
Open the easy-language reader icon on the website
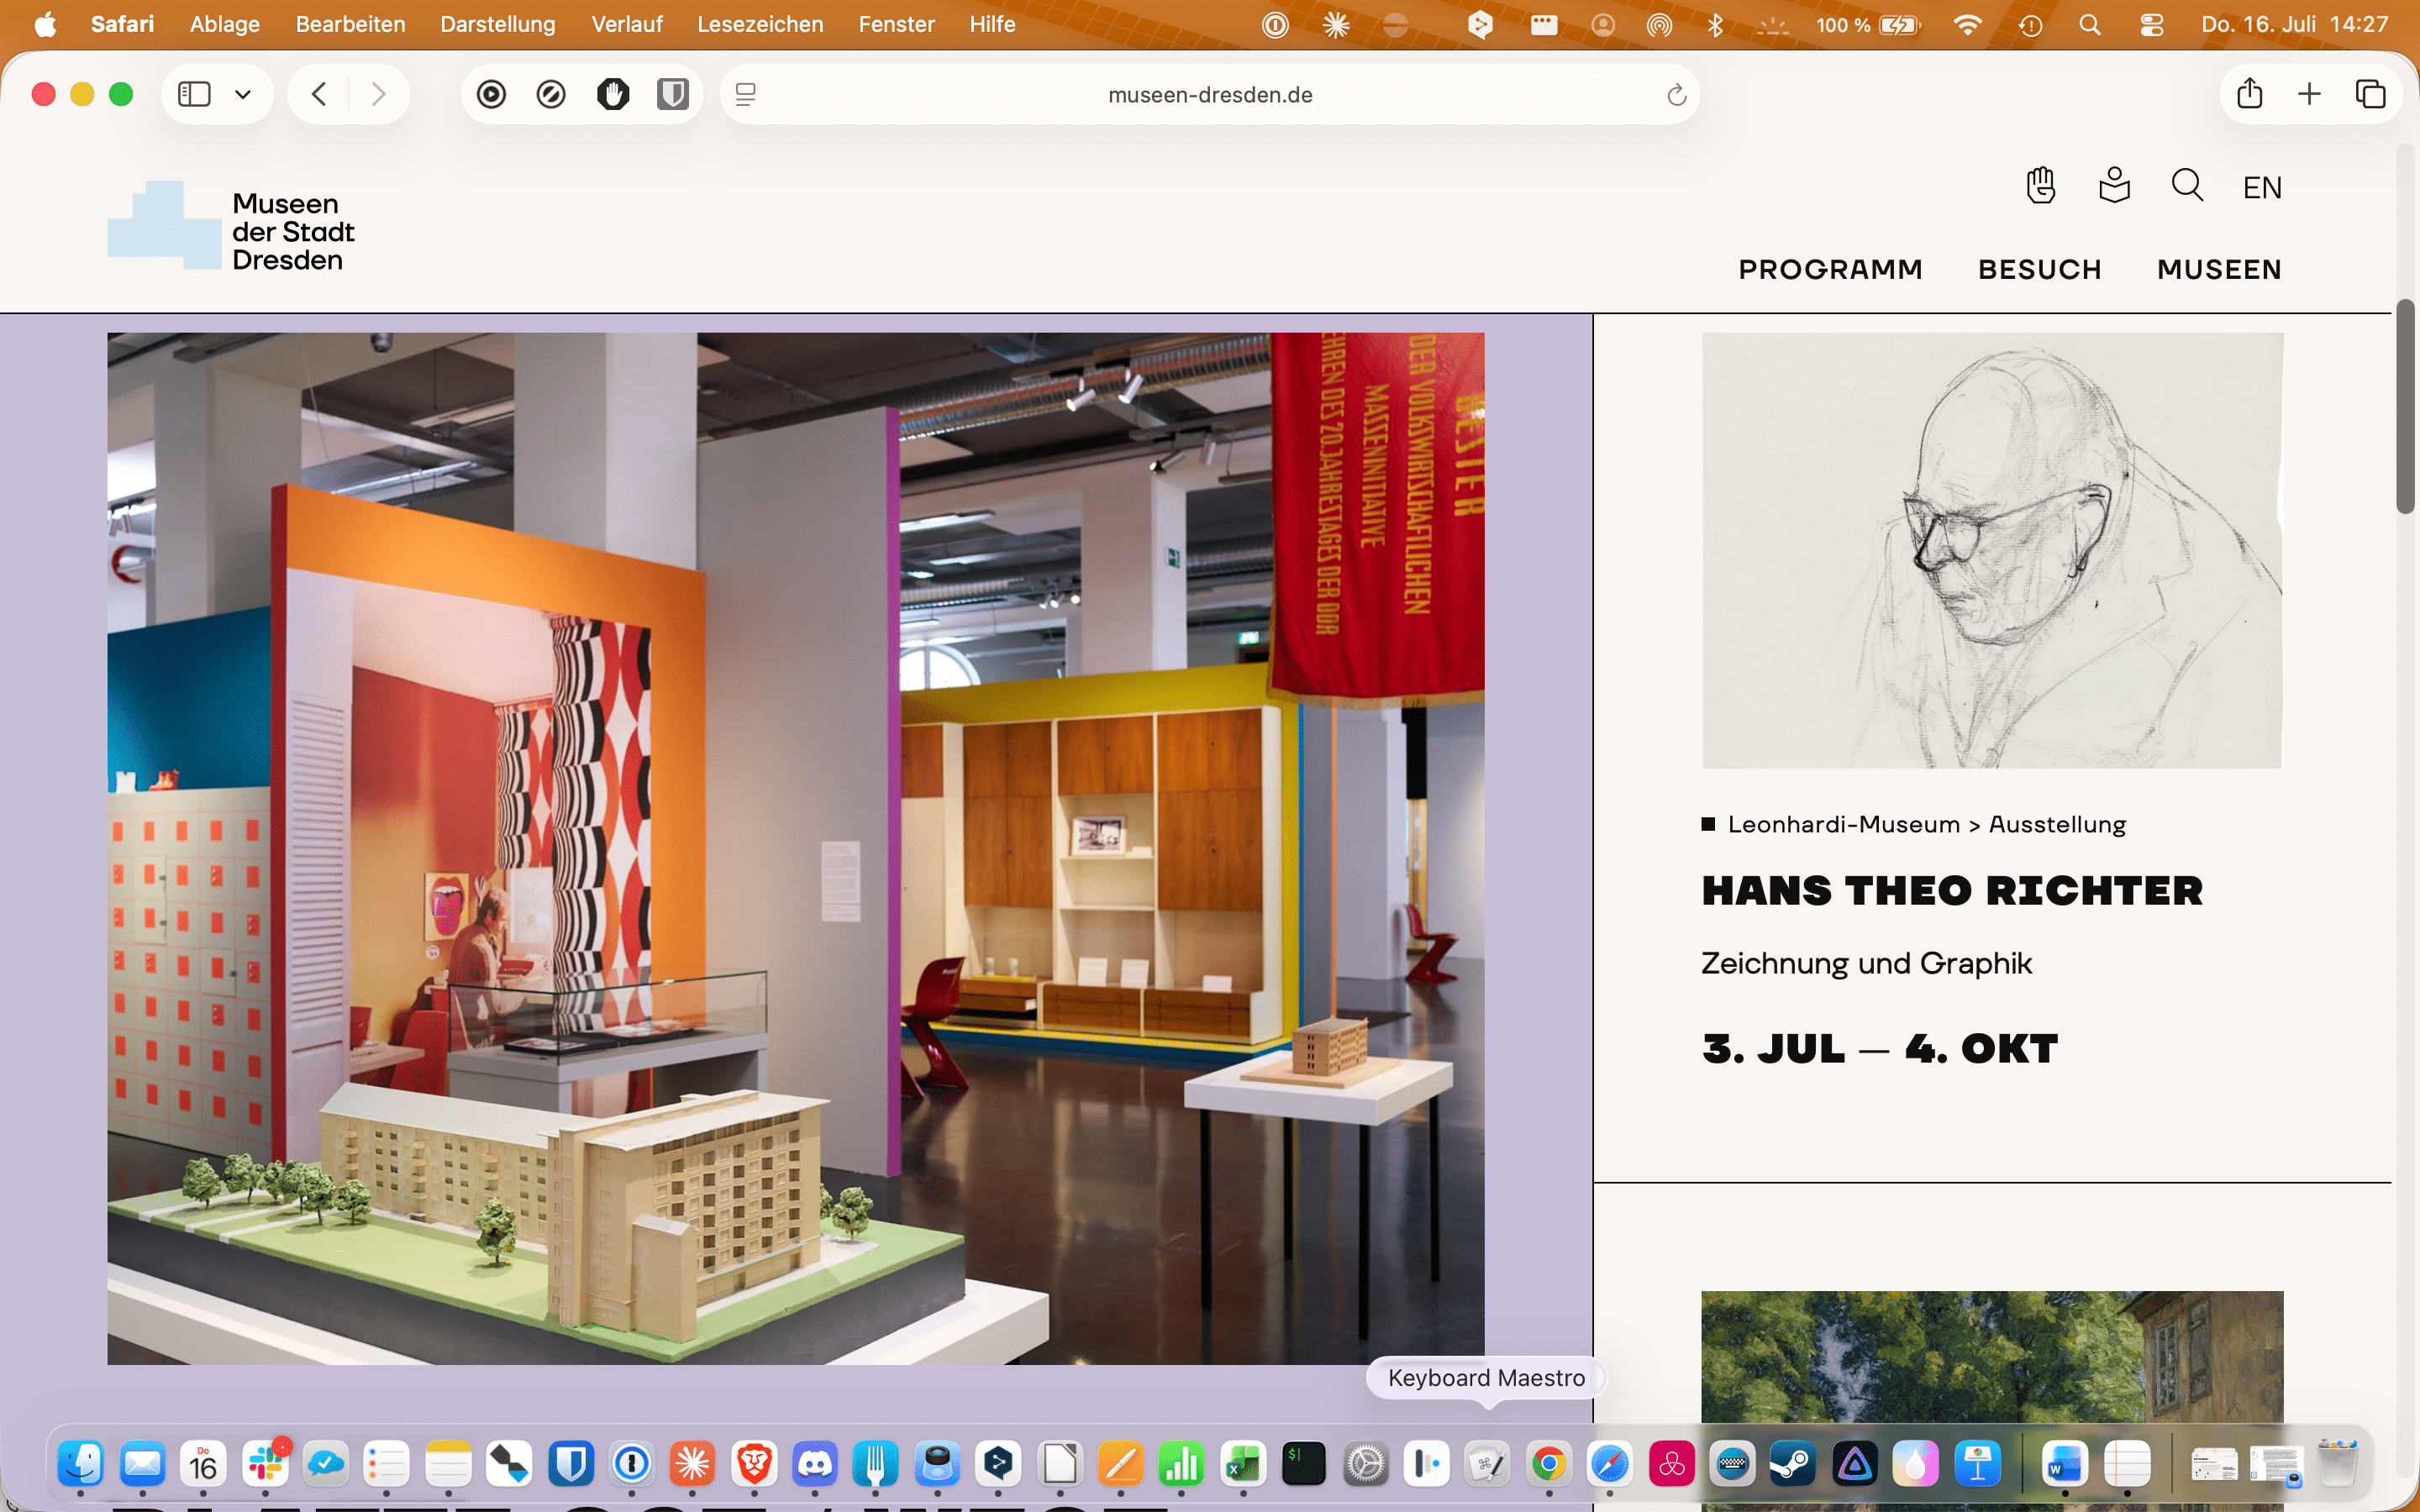point(2114,185)
